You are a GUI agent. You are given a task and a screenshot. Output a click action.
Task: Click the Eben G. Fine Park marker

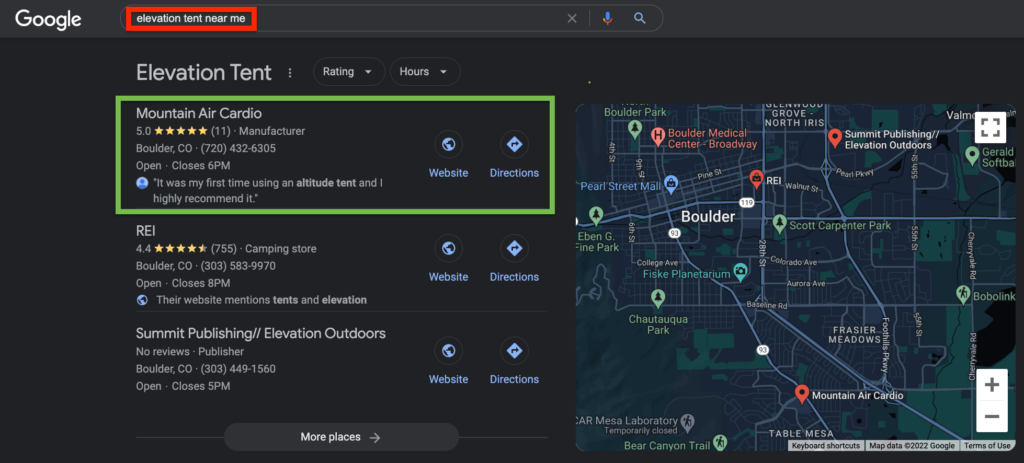596,214
